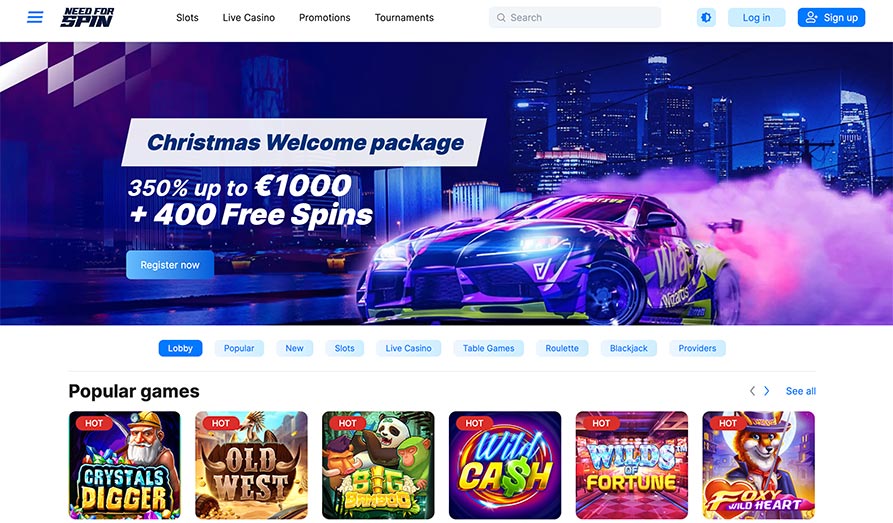893x523 pixels.
Task: Go to Promotions page
Action: point(325,18)
